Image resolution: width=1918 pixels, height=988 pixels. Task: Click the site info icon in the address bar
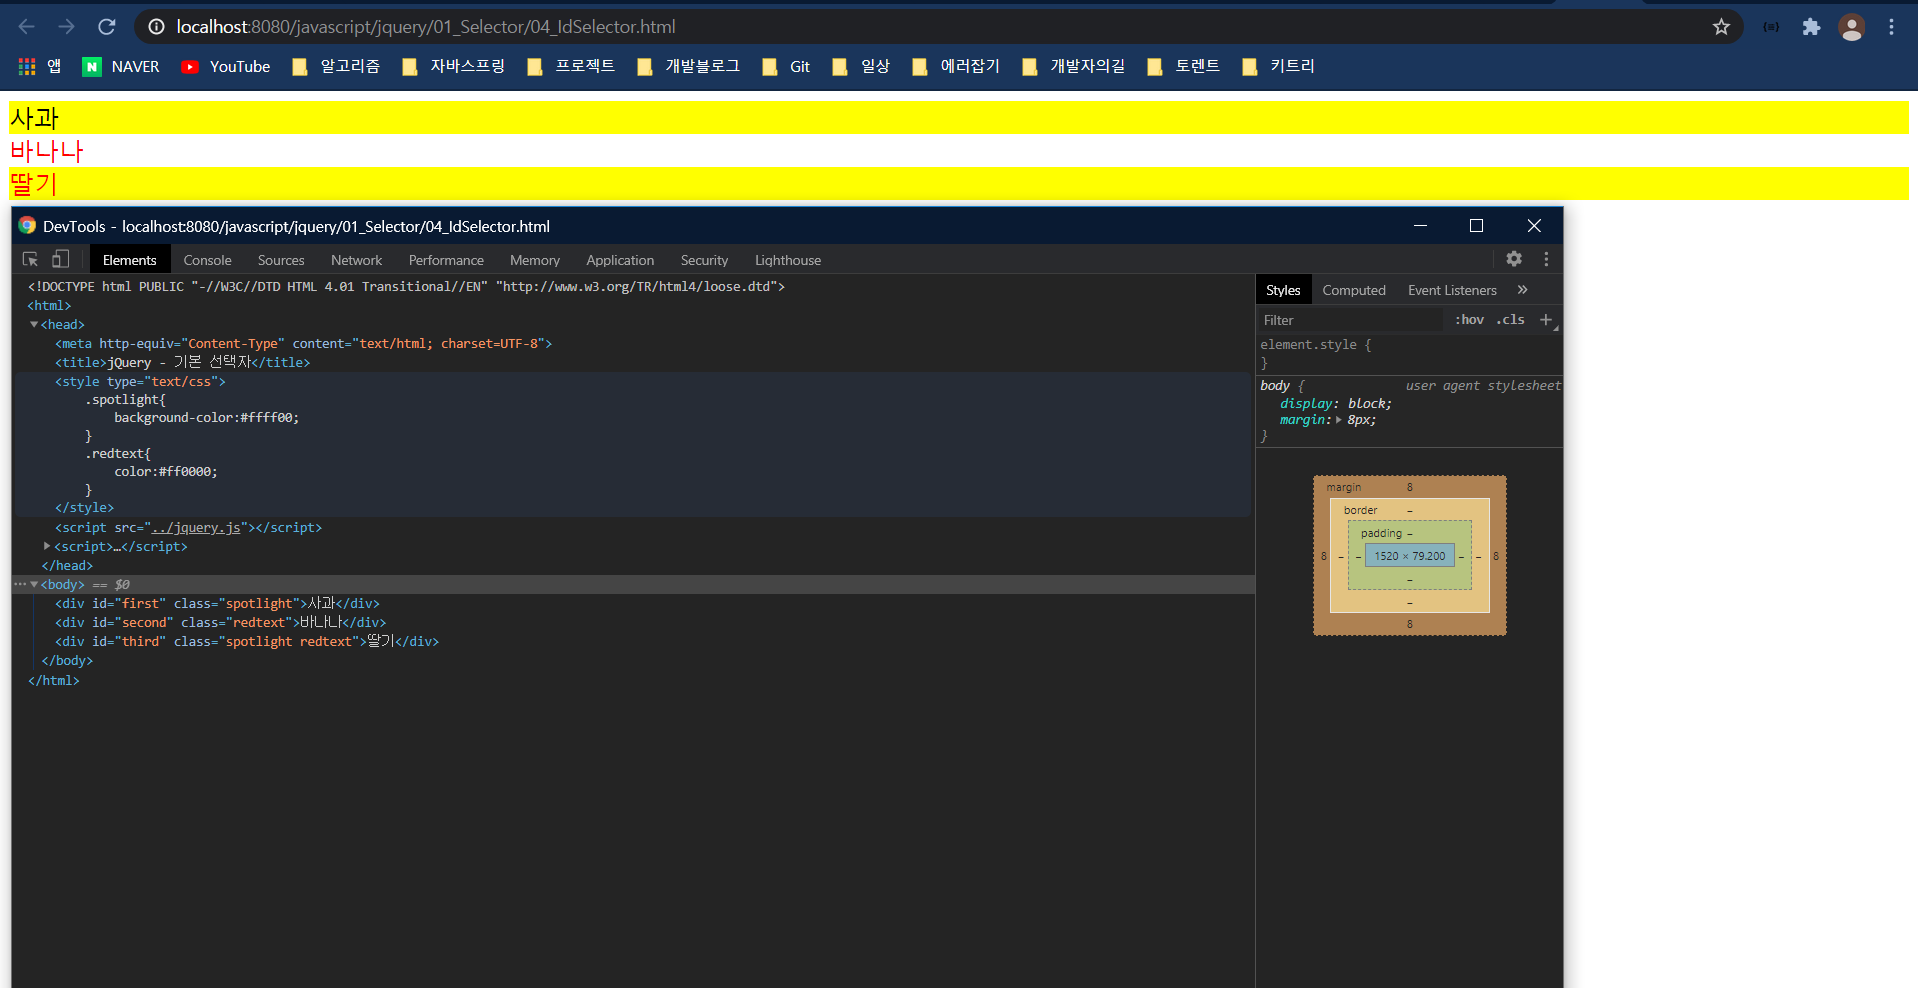[156, 27]
